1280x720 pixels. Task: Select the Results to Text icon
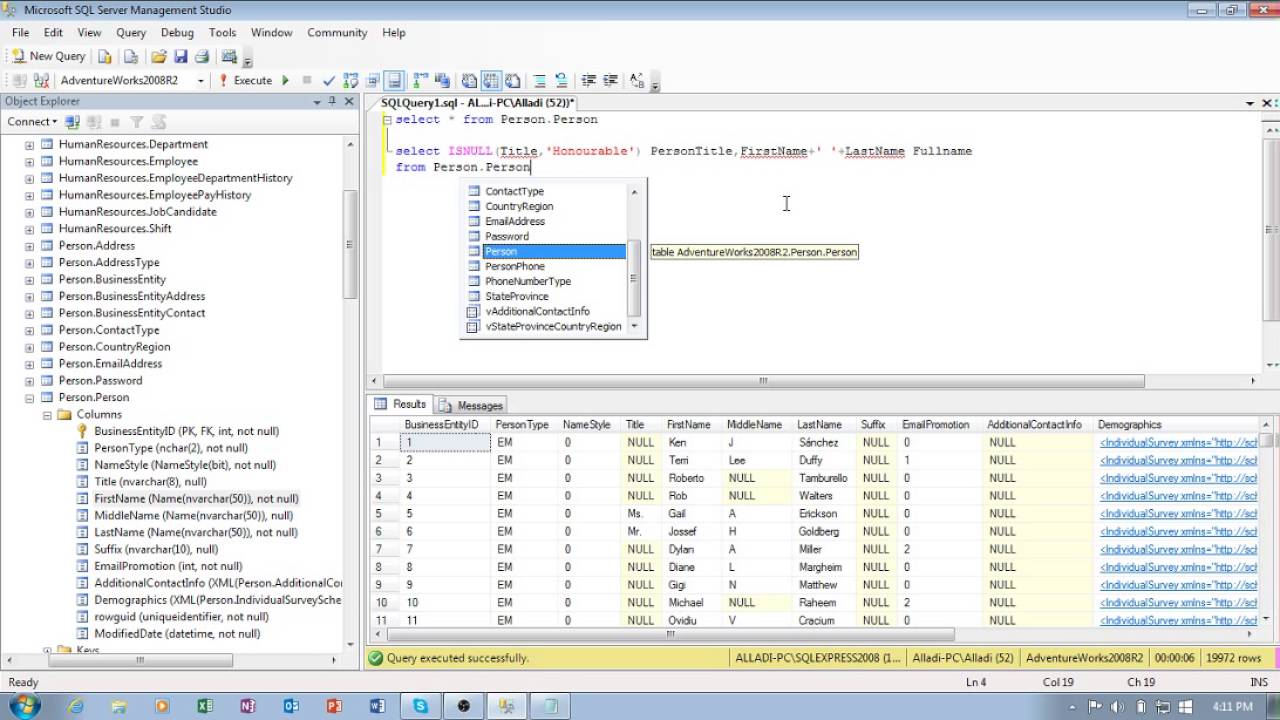469,81
